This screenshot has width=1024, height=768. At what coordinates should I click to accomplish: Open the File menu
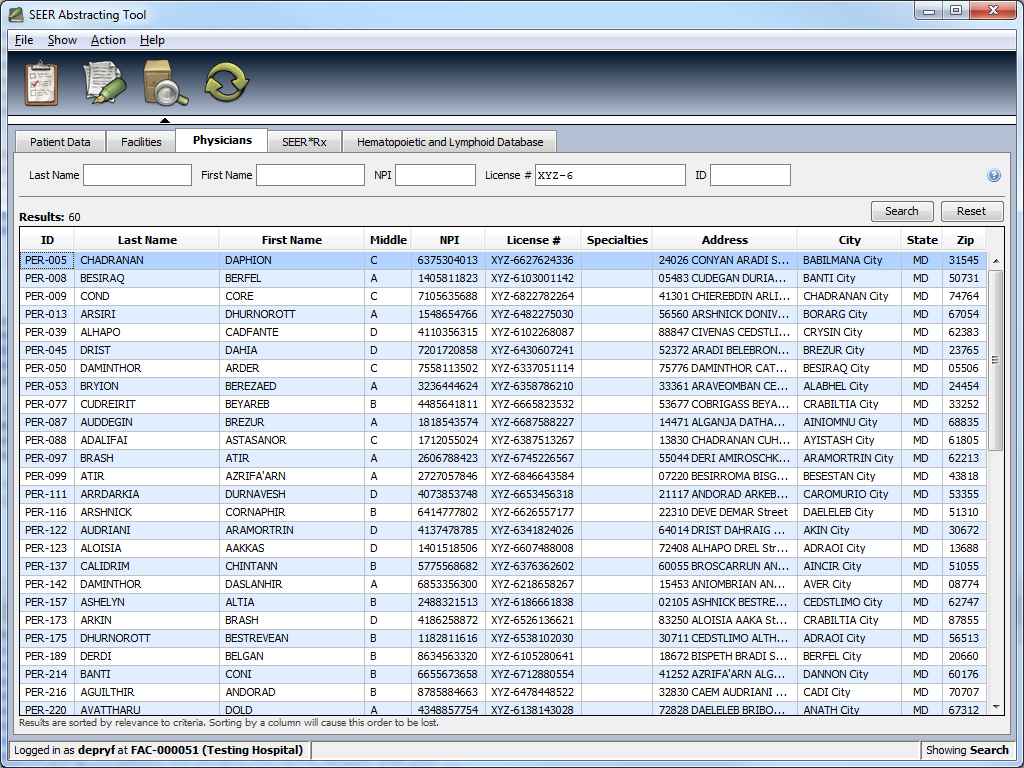(x=24, y=40)
